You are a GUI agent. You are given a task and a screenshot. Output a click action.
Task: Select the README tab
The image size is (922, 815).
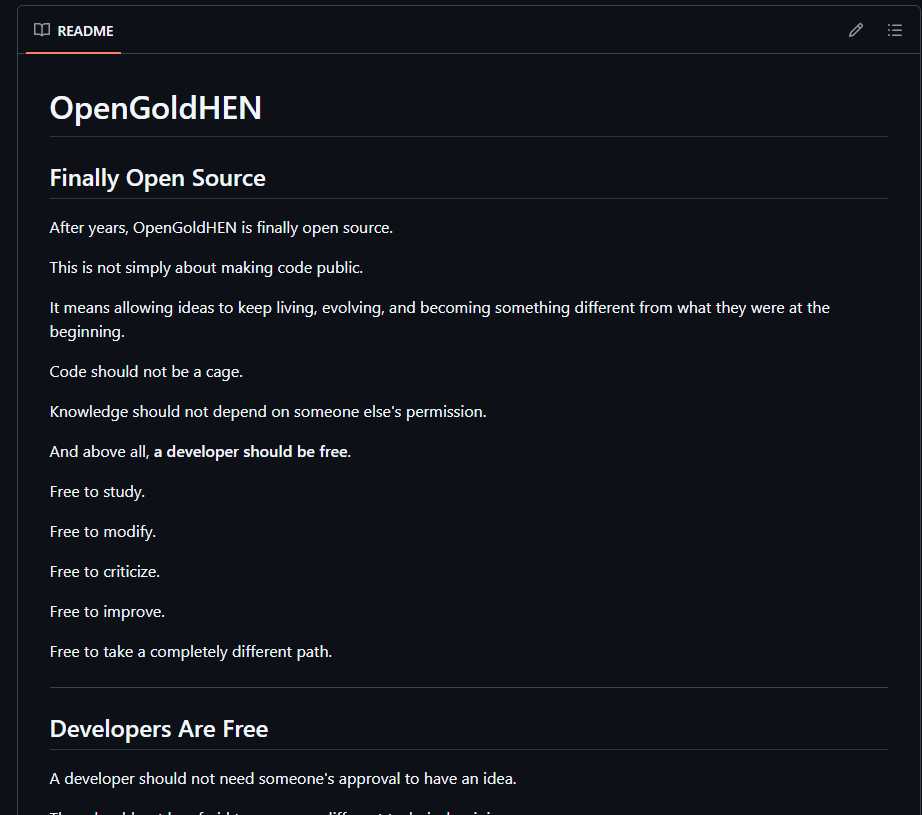74,31
